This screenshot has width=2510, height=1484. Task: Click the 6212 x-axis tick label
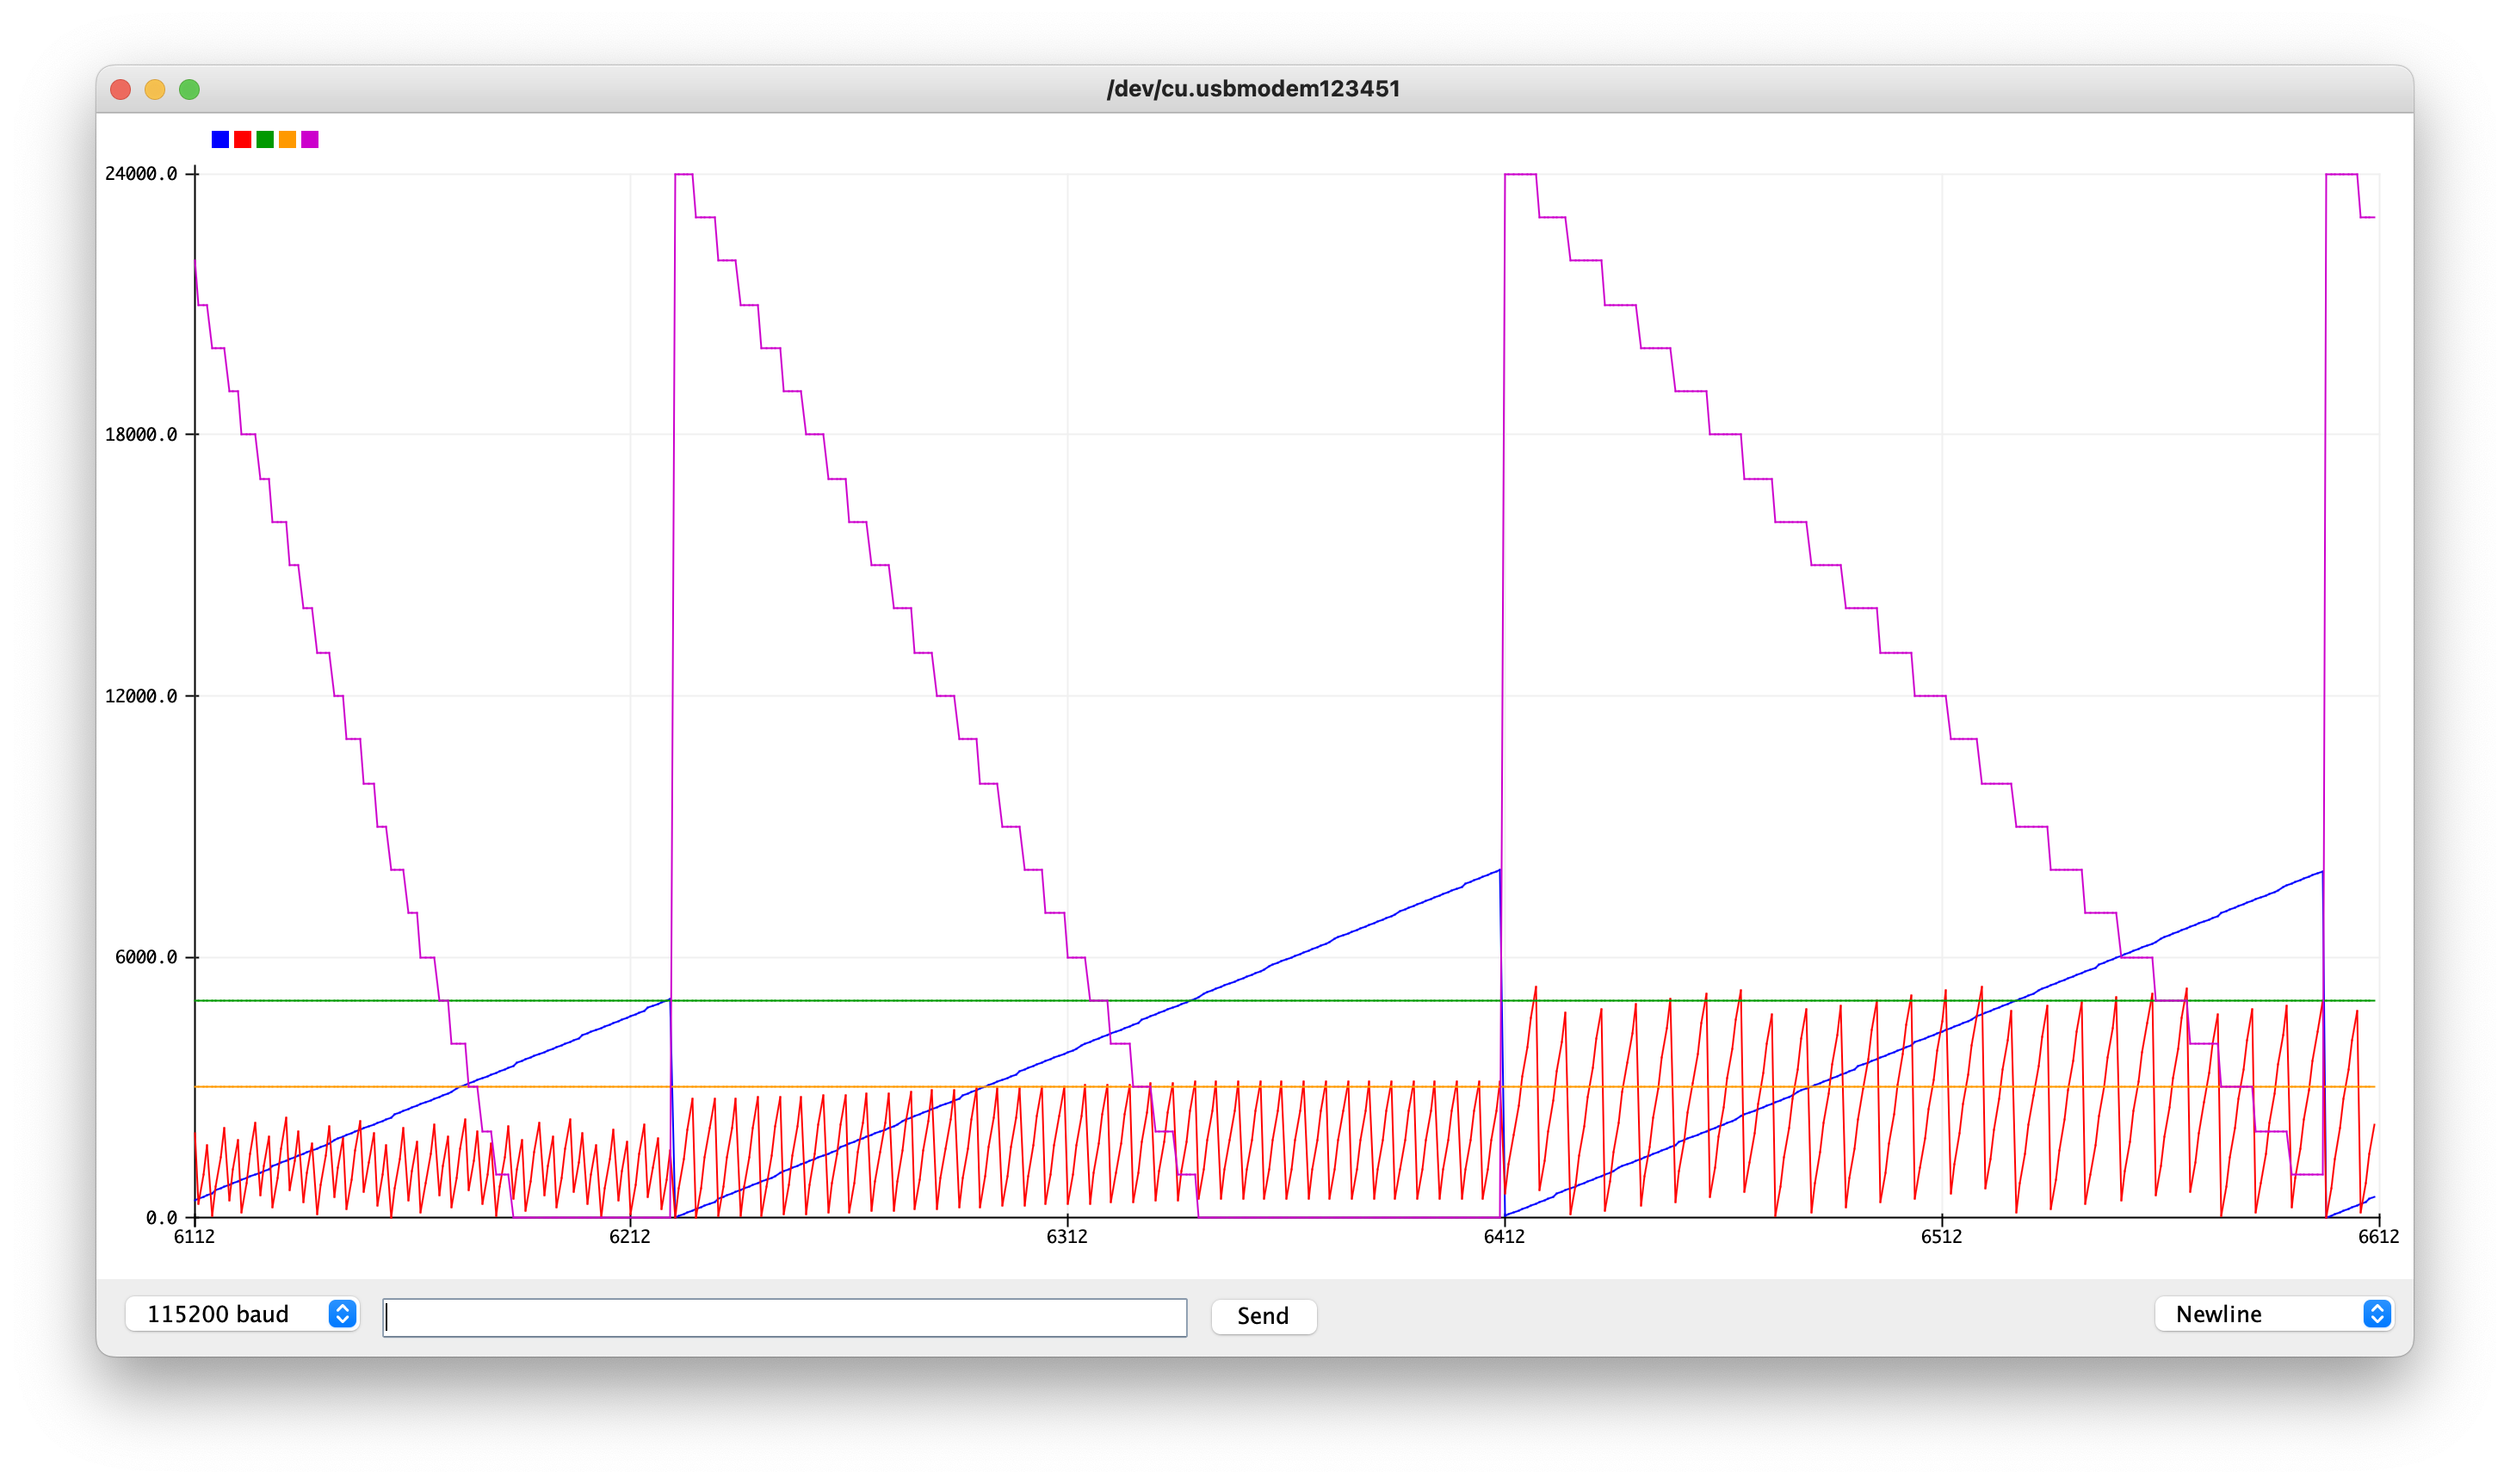coord(630,1237)
